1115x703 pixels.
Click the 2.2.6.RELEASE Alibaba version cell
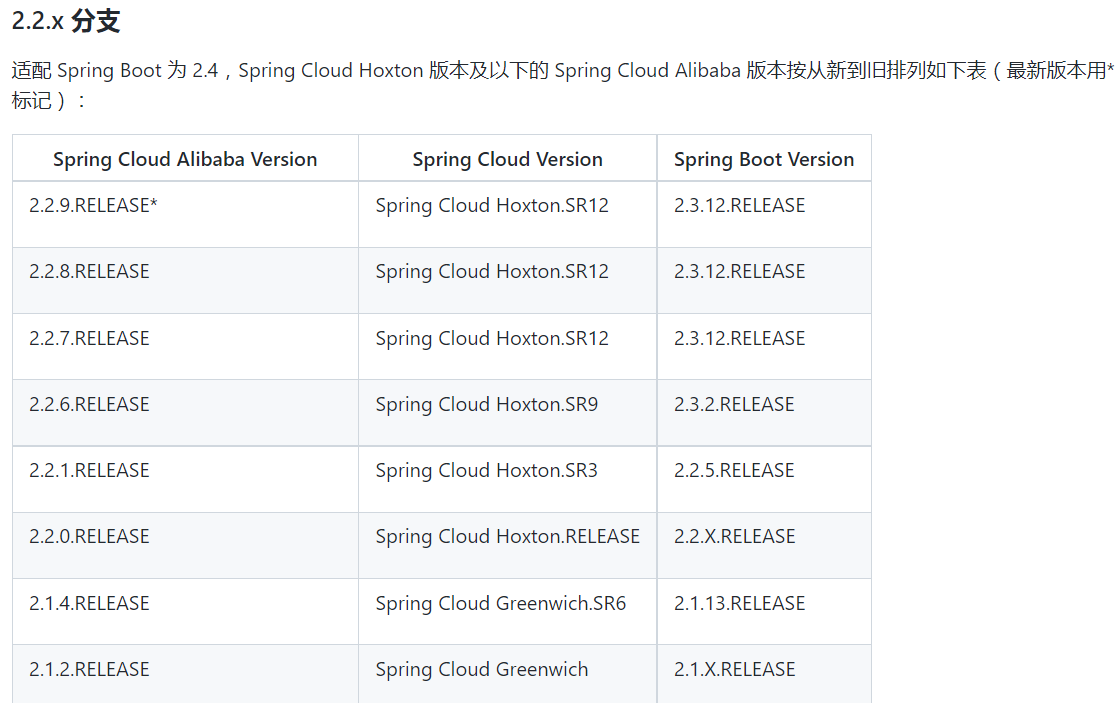tap(89, 405)
